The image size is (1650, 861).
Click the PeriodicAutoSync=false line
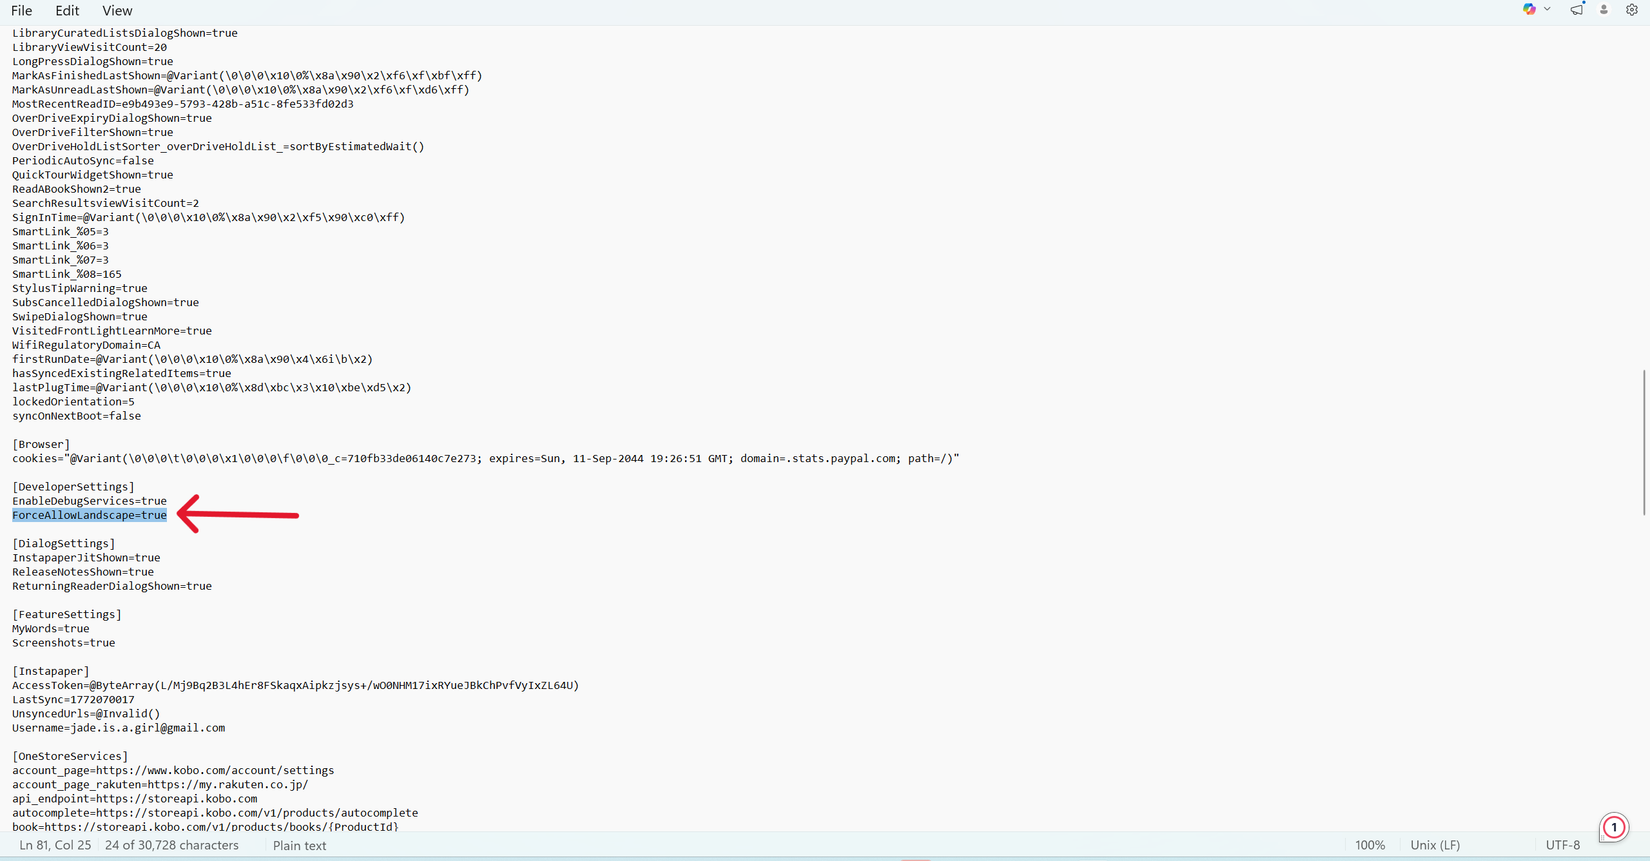point(83,161)
